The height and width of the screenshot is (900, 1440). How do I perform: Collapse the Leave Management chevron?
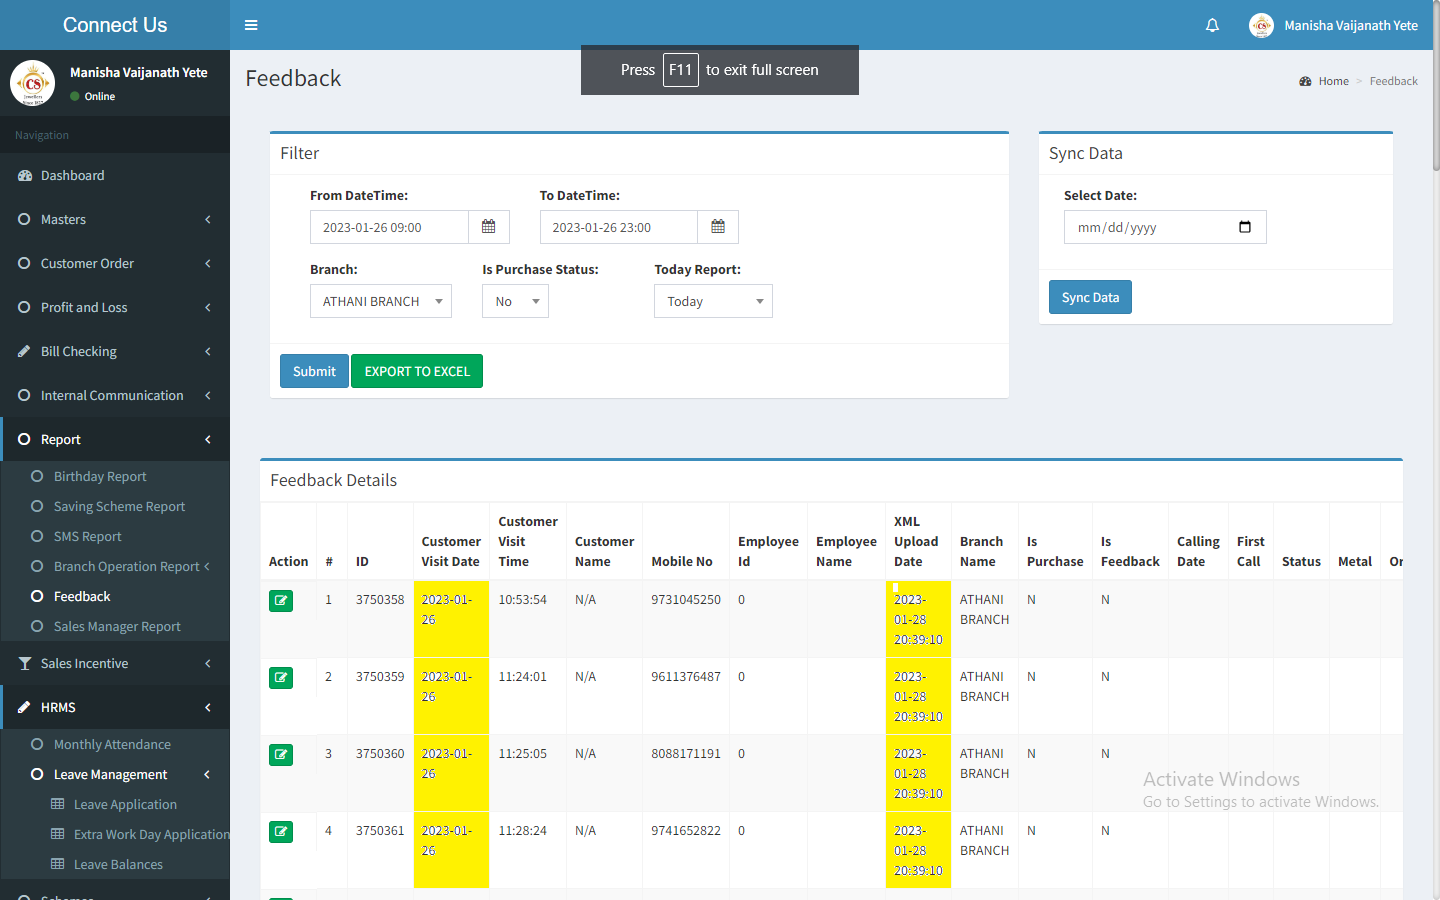click(207, 774)
